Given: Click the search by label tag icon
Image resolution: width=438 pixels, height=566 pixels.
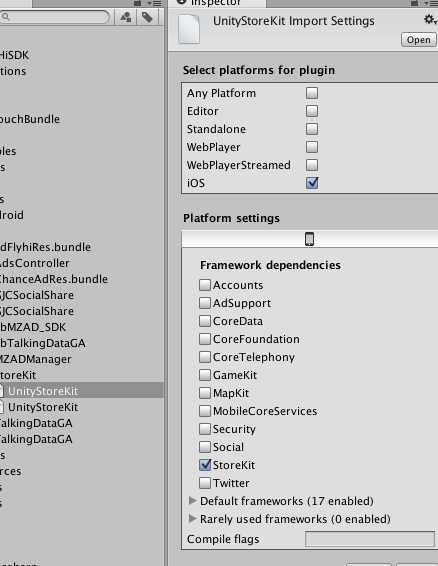Looking at the screenshot, I should tap(147, 17).
